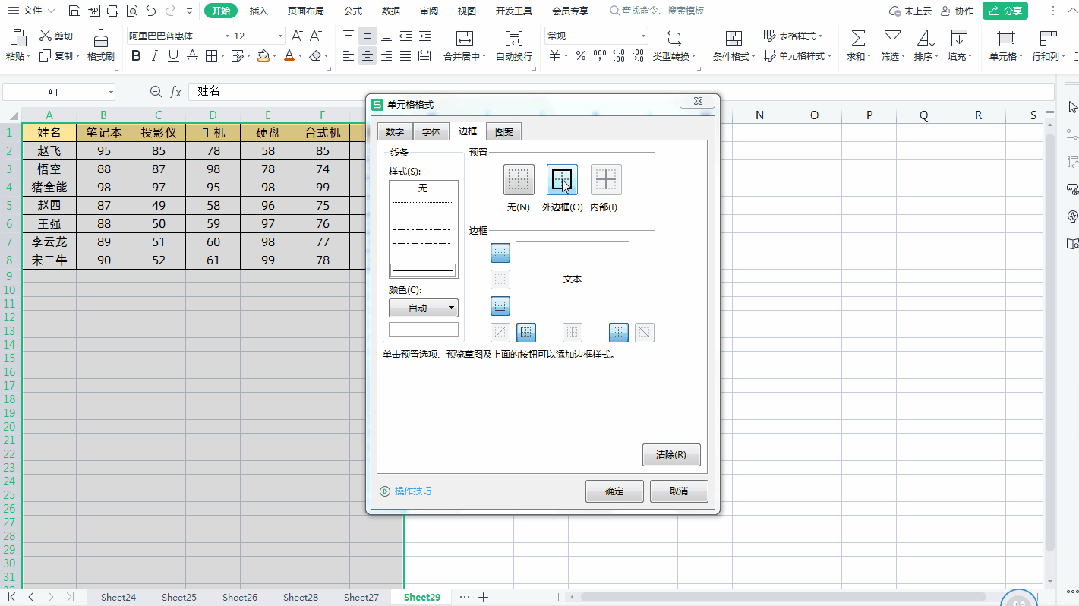This screenshot has height=606, width=1079.
Task: Choose the dotted line style in list
Action: coord(423,202)
